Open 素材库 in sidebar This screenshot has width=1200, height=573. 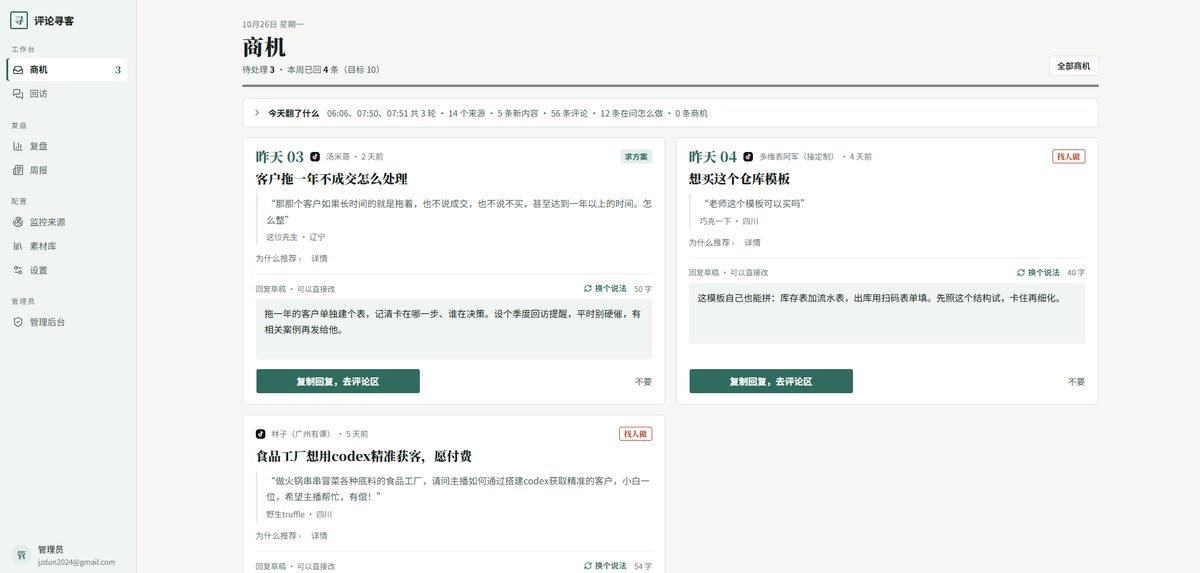coord(66,246)
